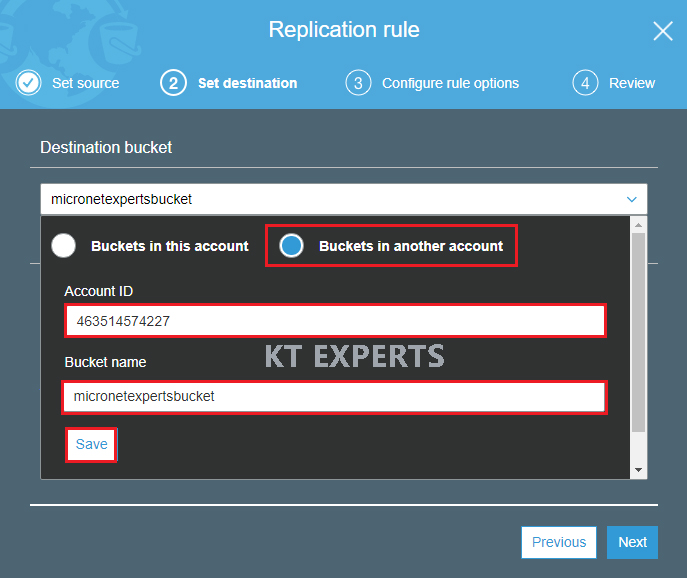Expand the destination bucket dropdown chevron

click(631, 199)
